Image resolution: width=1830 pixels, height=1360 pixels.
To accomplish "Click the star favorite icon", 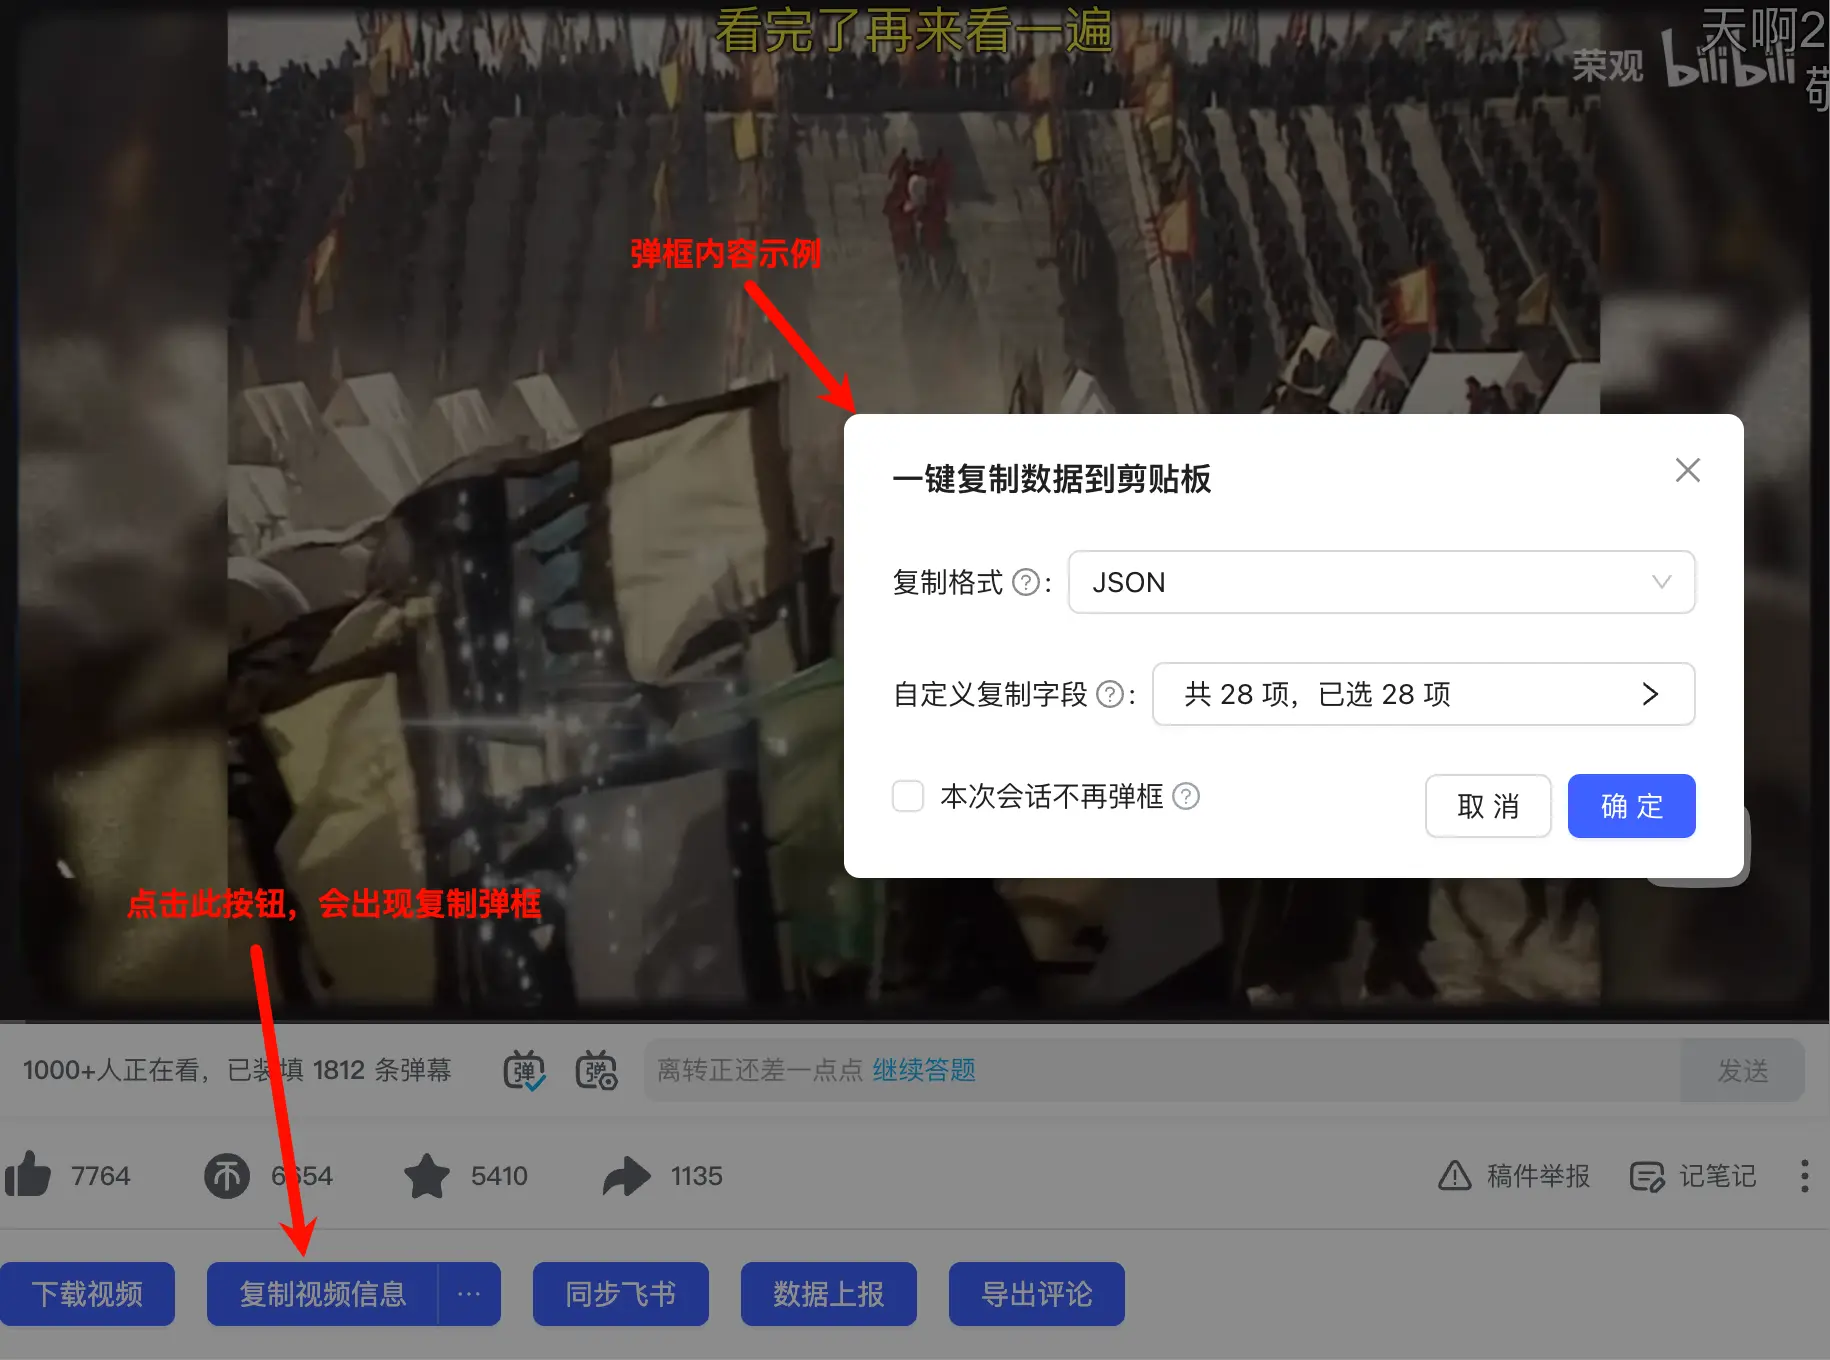I will (427, 1176).
